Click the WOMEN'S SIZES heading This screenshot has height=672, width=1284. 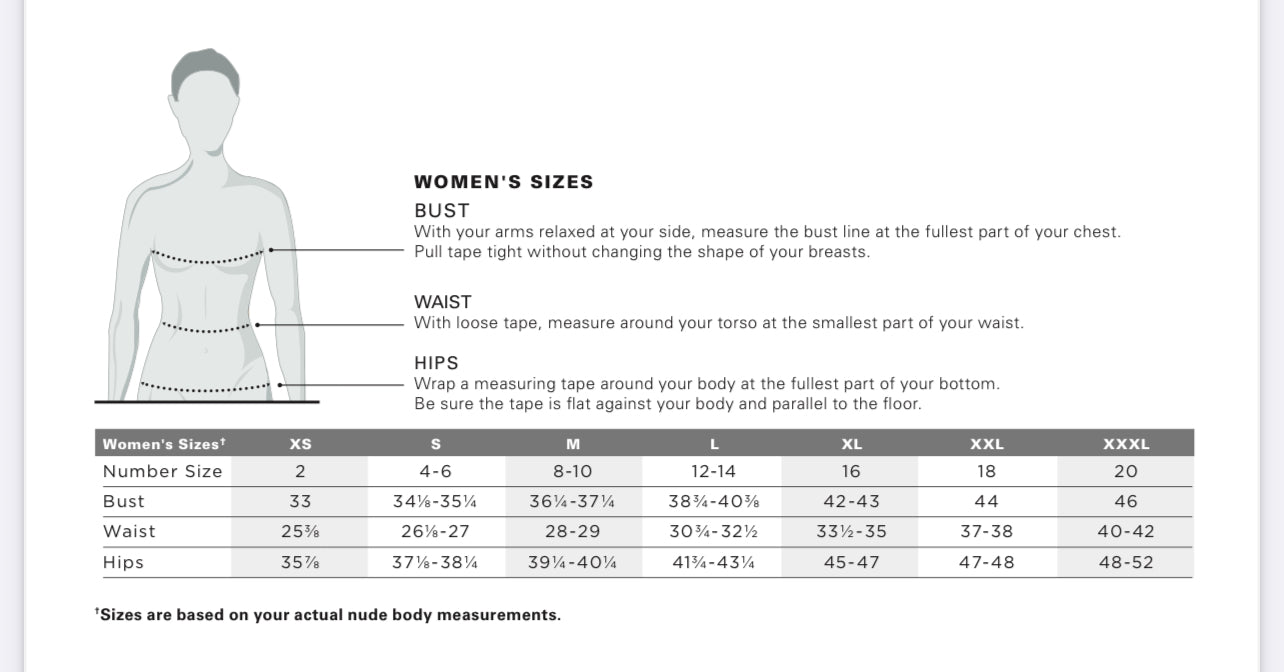tap(503, 182)
